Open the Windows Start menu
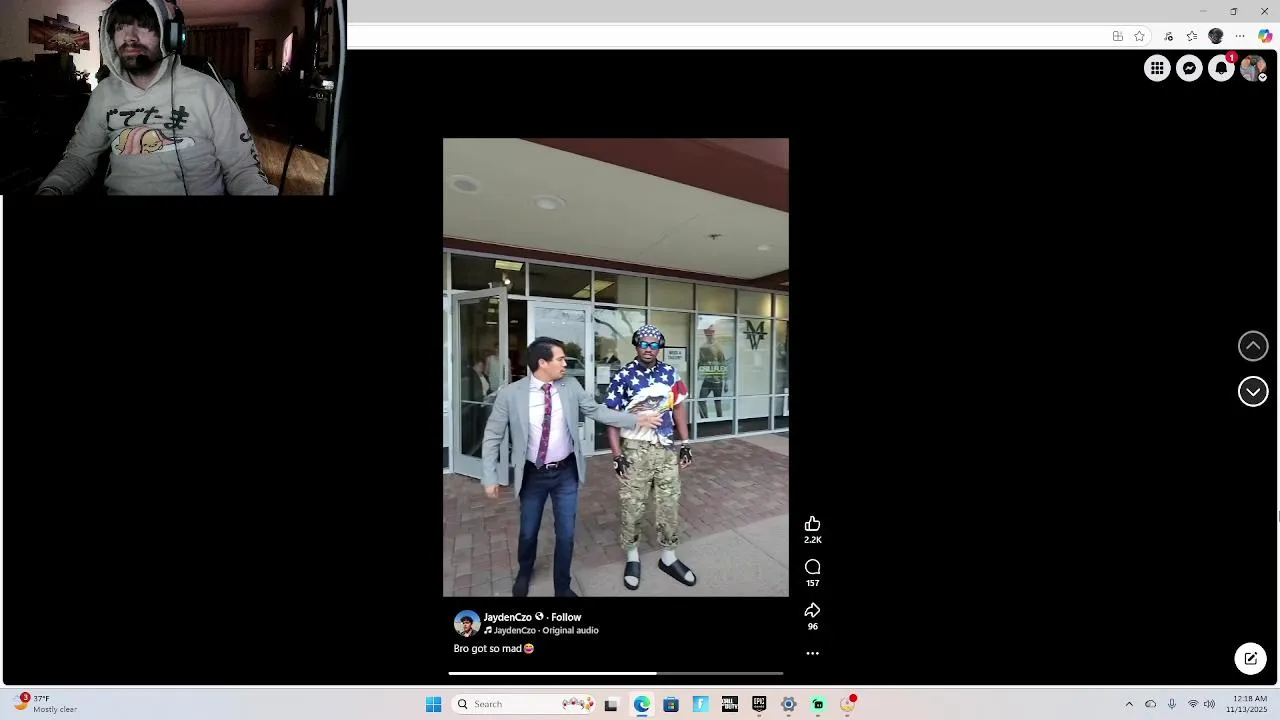This screenshot has width=1280, height=720. coord(433,704)
